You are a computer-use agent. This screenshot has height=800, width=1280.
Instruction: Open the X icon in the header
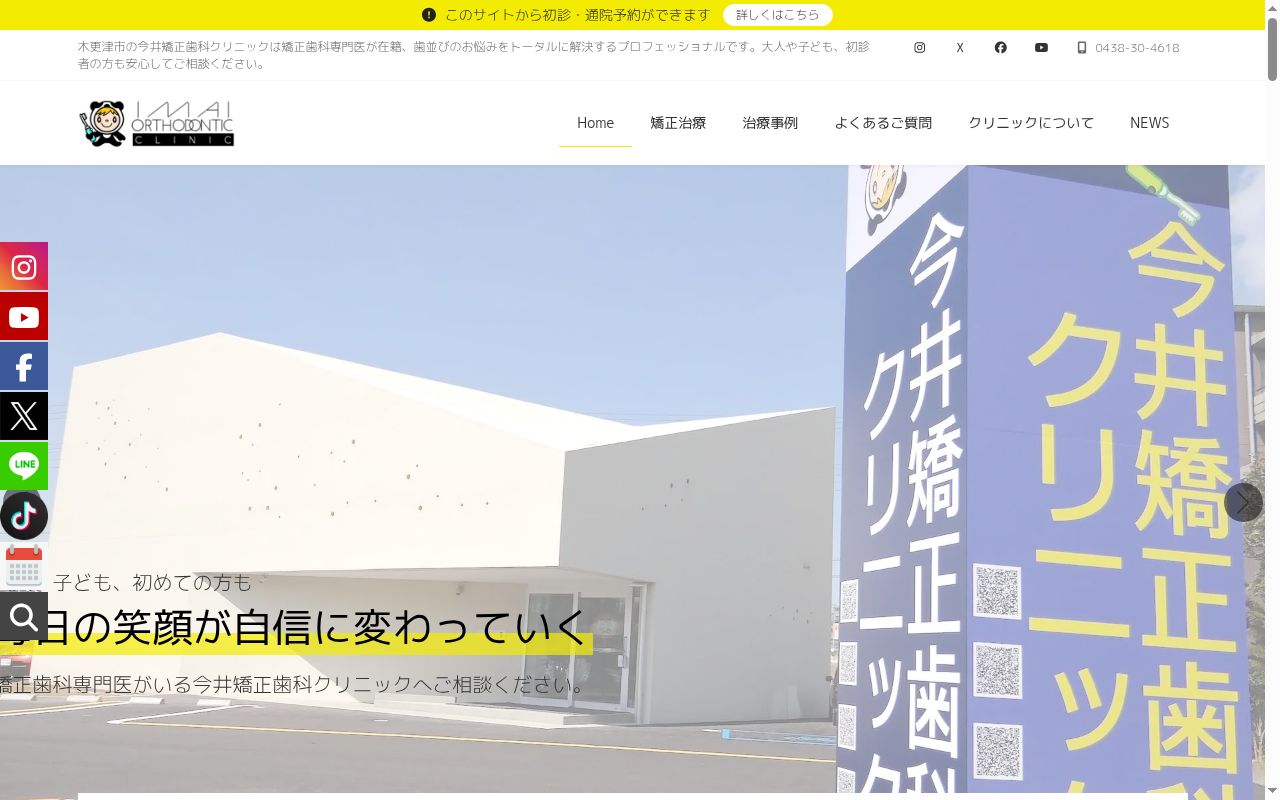tap(960, 48)
